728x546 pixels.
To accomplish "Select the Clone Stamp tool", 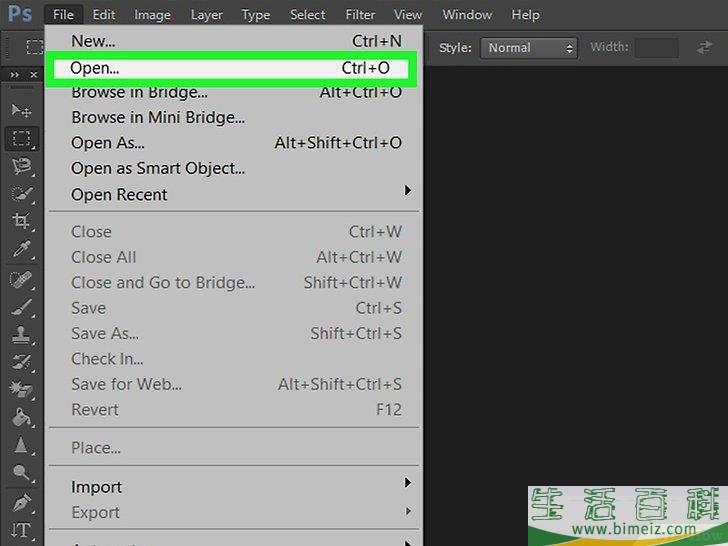I will [21, 335].
